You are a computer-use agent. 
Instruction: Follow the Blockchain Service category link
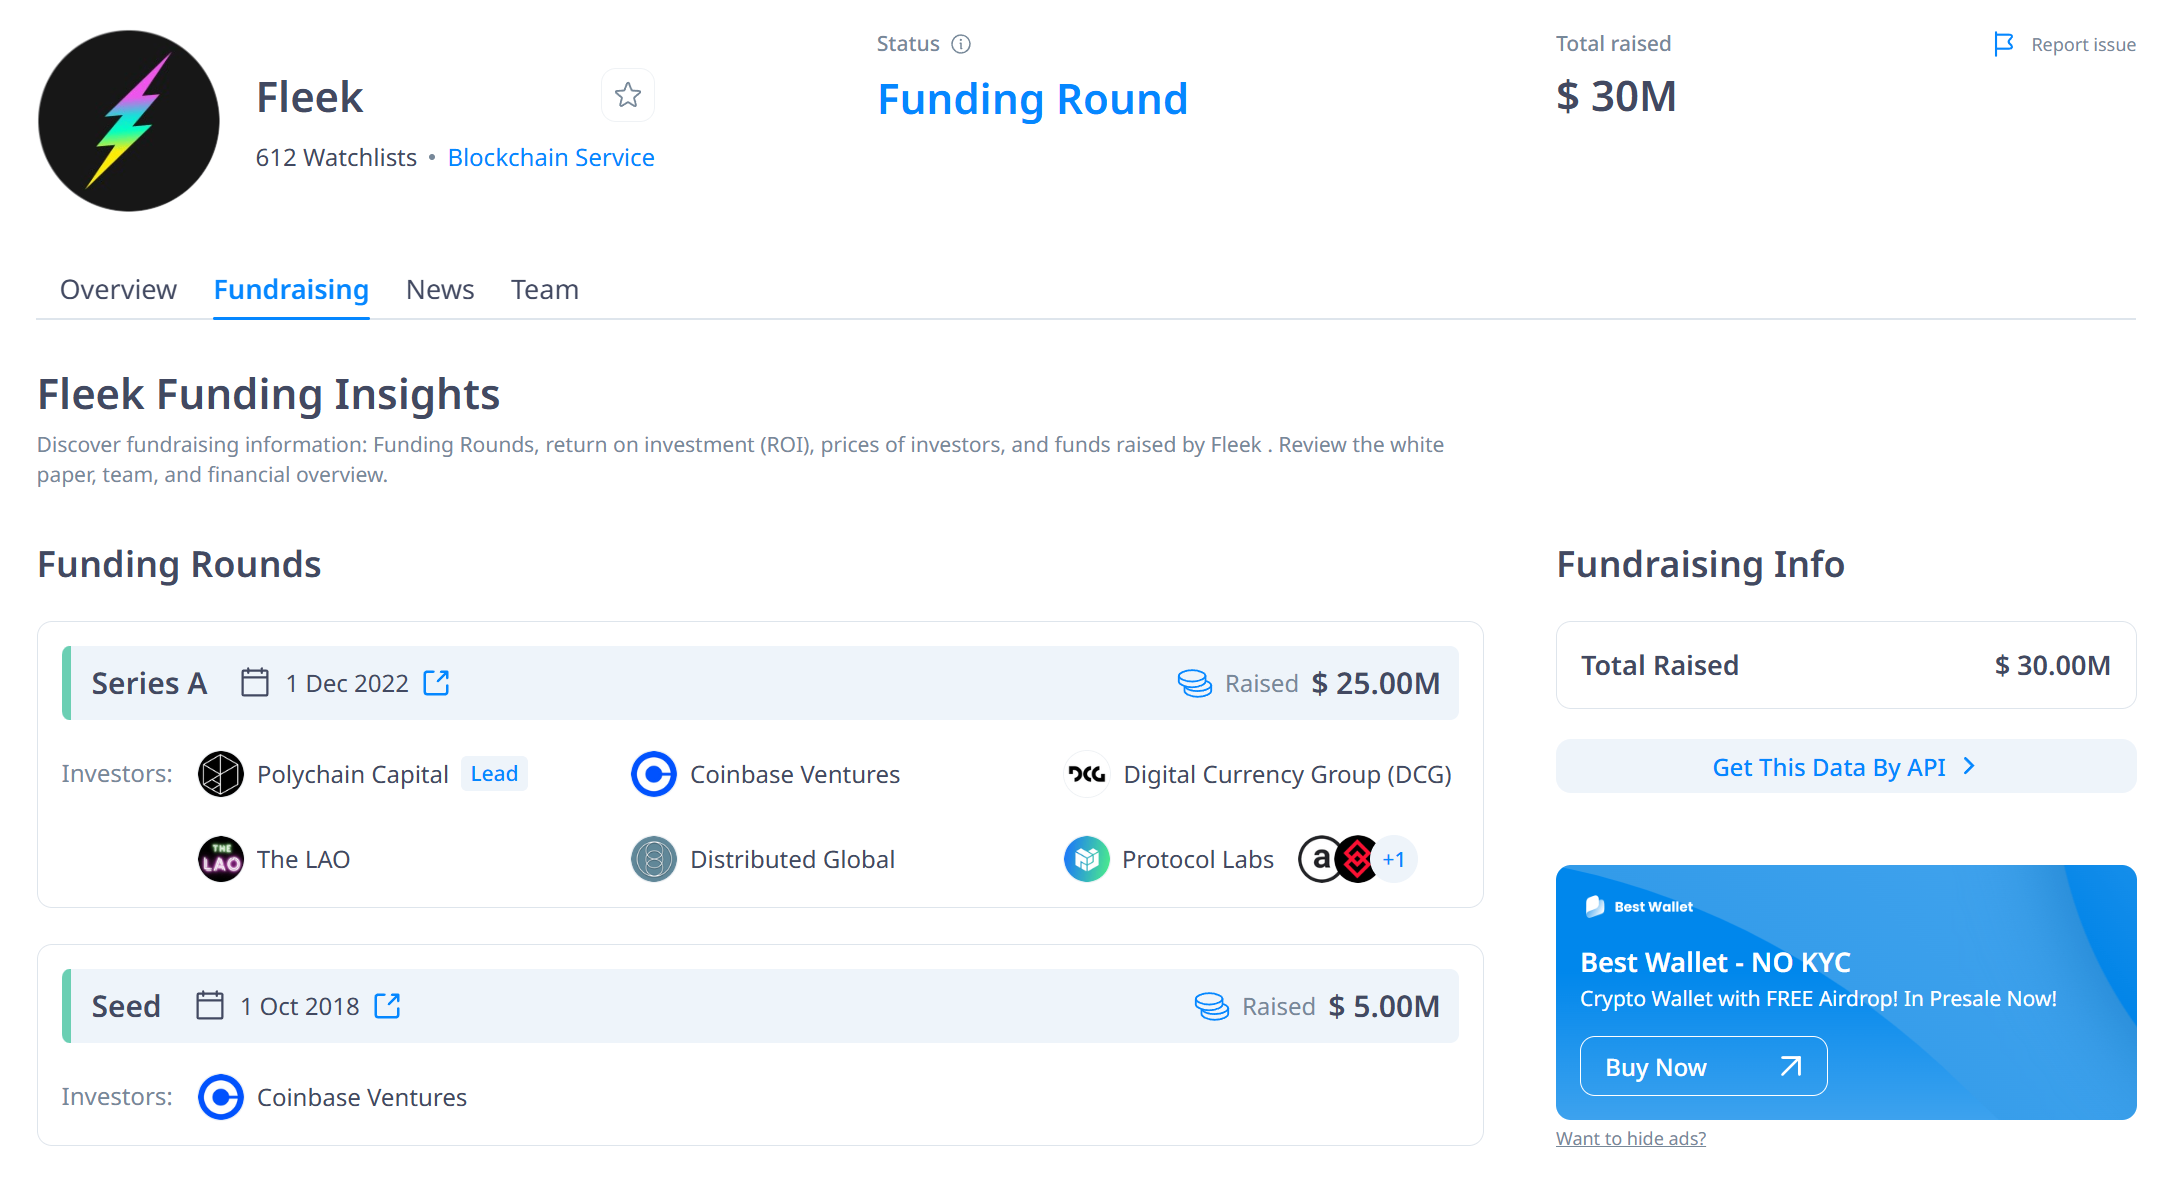click(551, 157)
